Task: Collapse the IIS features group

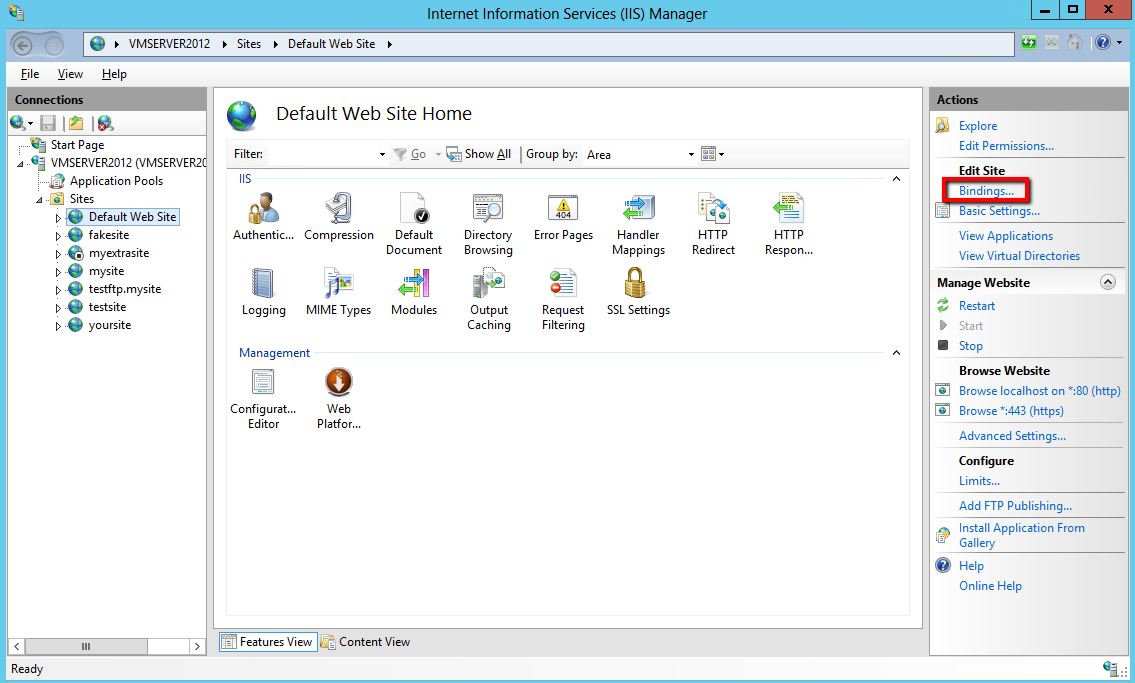Action: [x=896, y=179]
